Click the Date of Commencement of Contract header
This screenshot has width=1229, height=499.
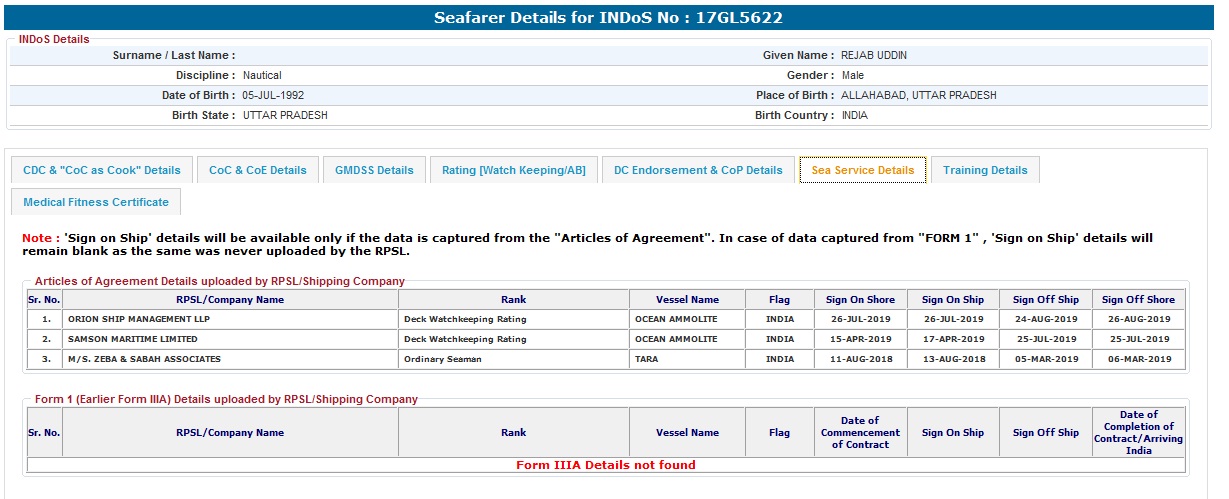tap(860, 433)
